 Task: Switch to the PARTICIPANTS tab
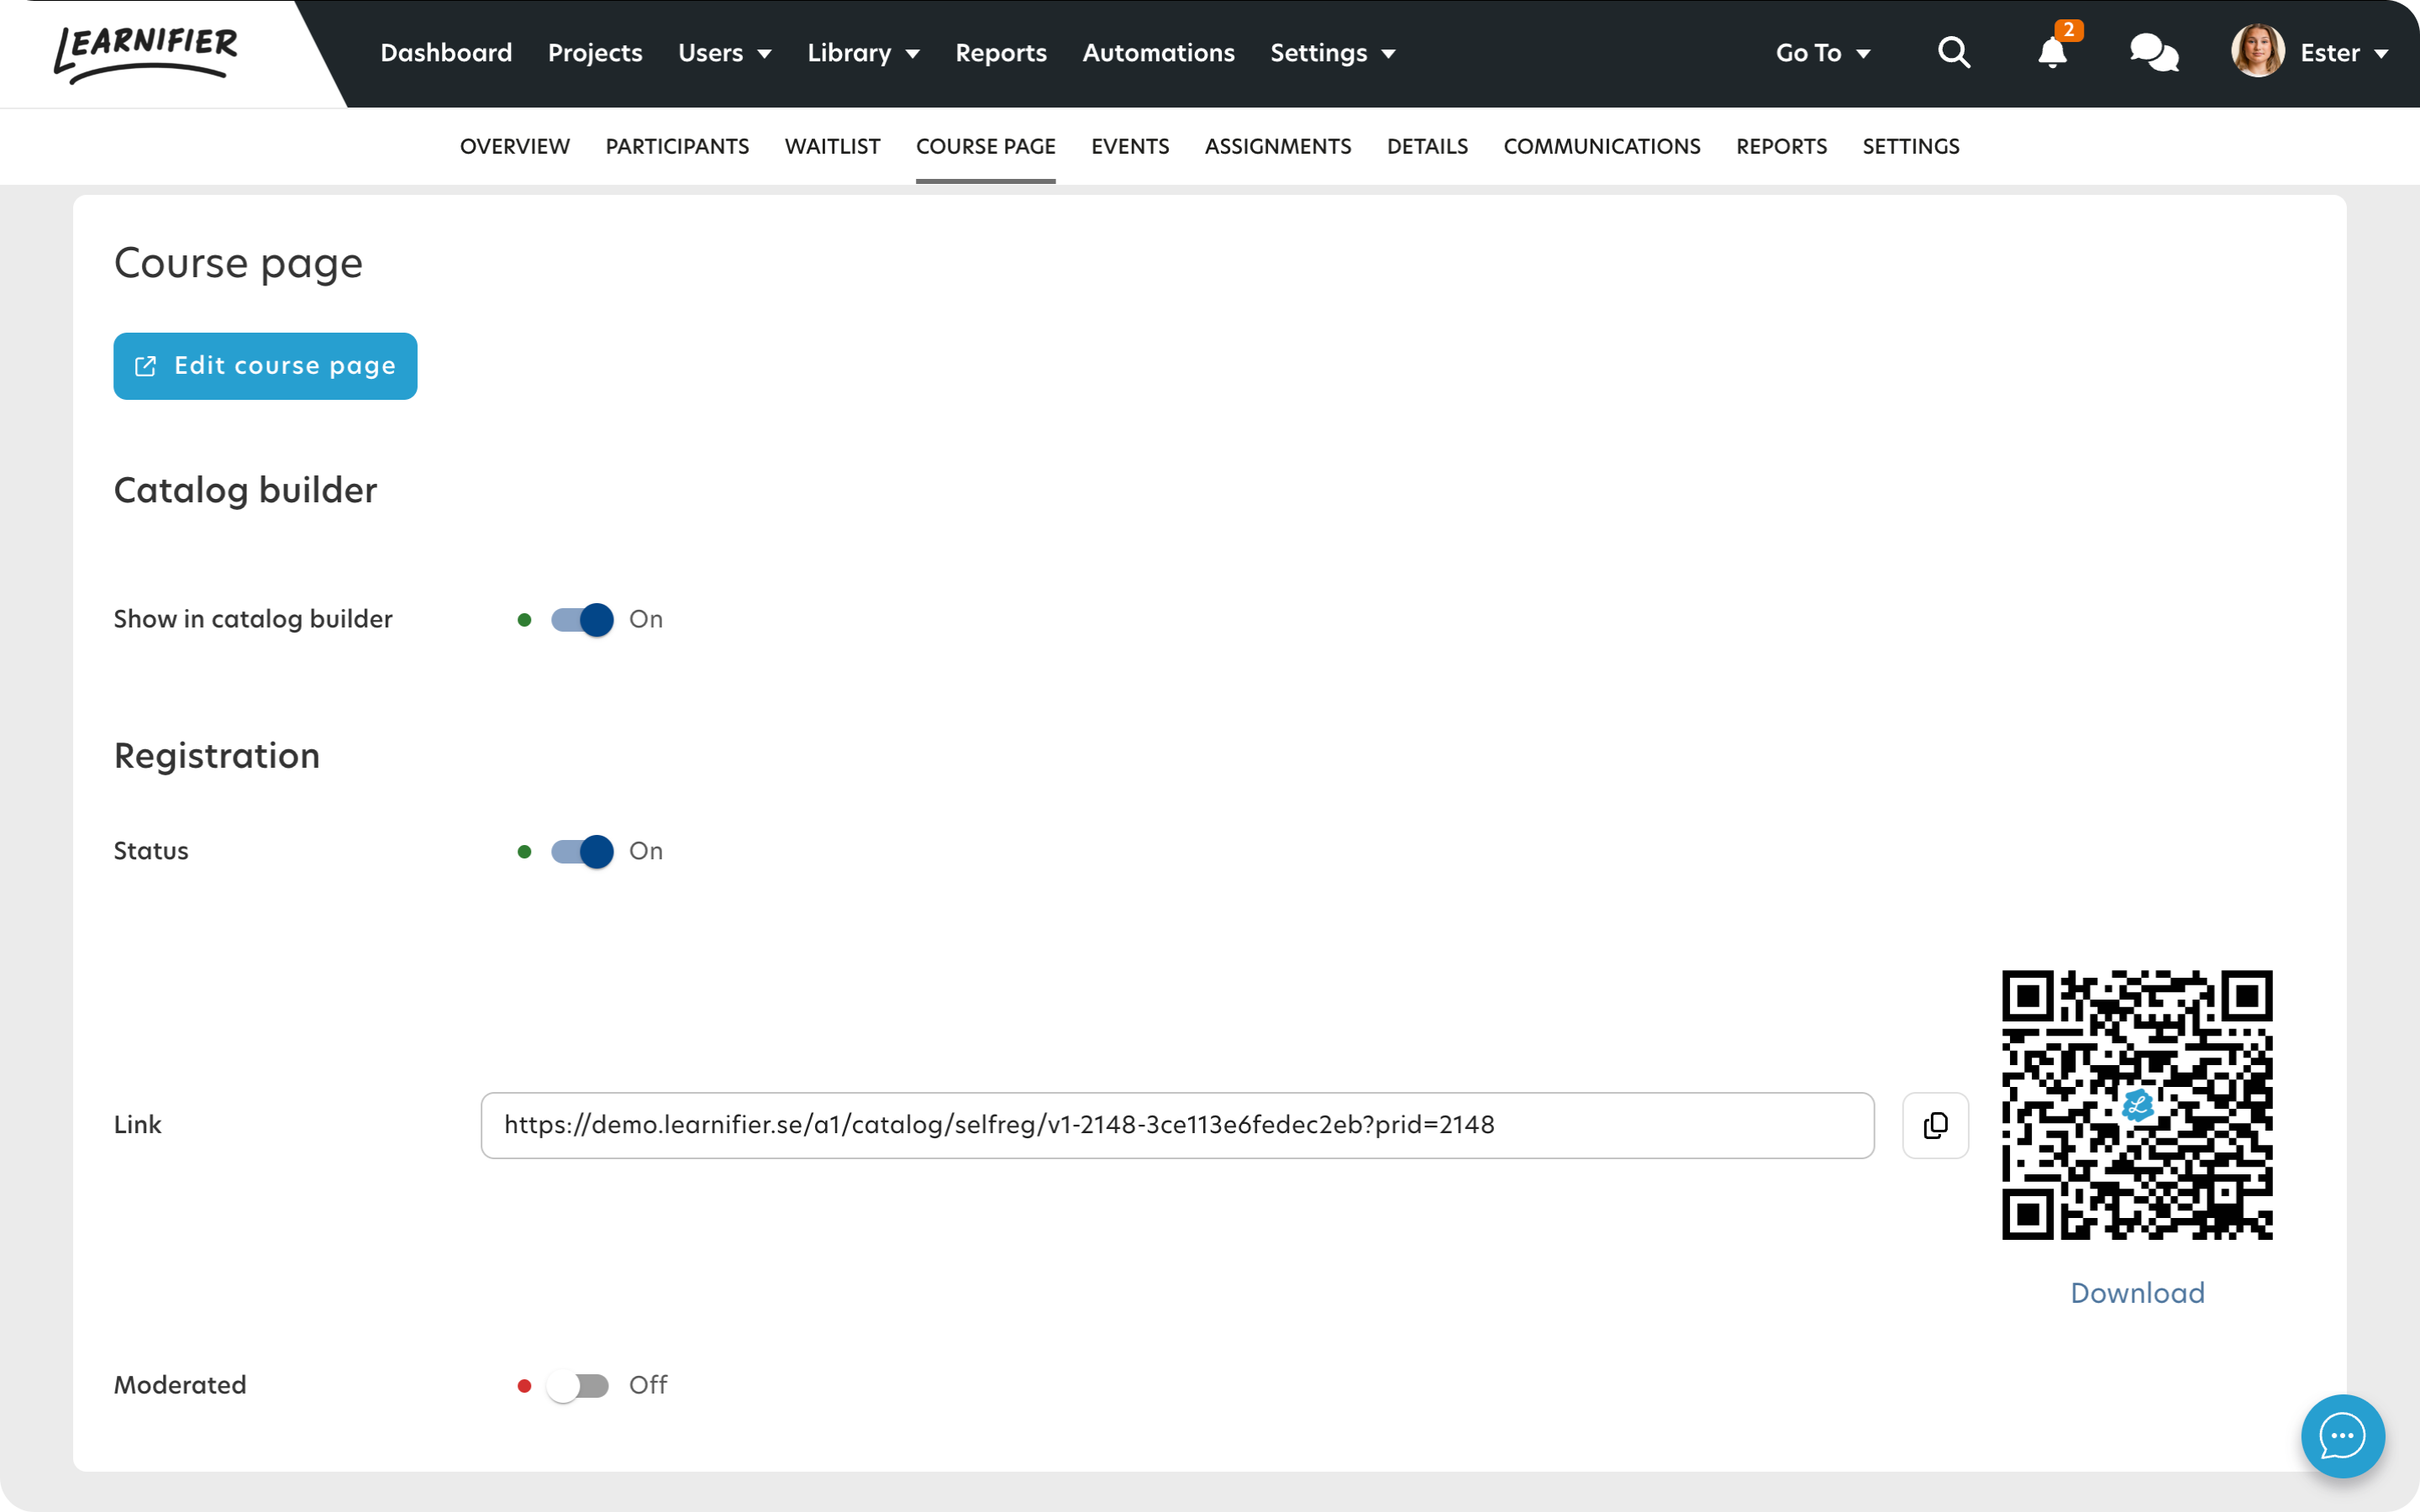coord(677,146)
